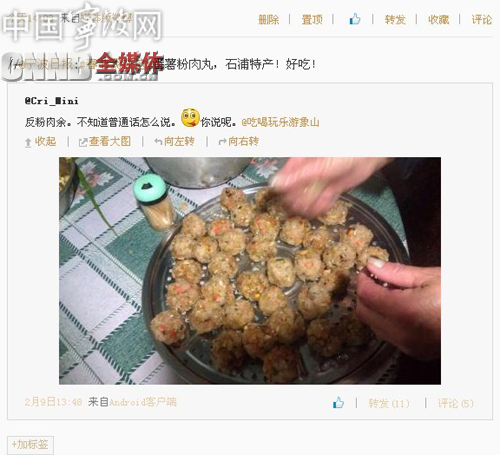This screenshot has height=455, width=500.
Task: Click the top thumbs-up like icon
Action: (355, 19)
